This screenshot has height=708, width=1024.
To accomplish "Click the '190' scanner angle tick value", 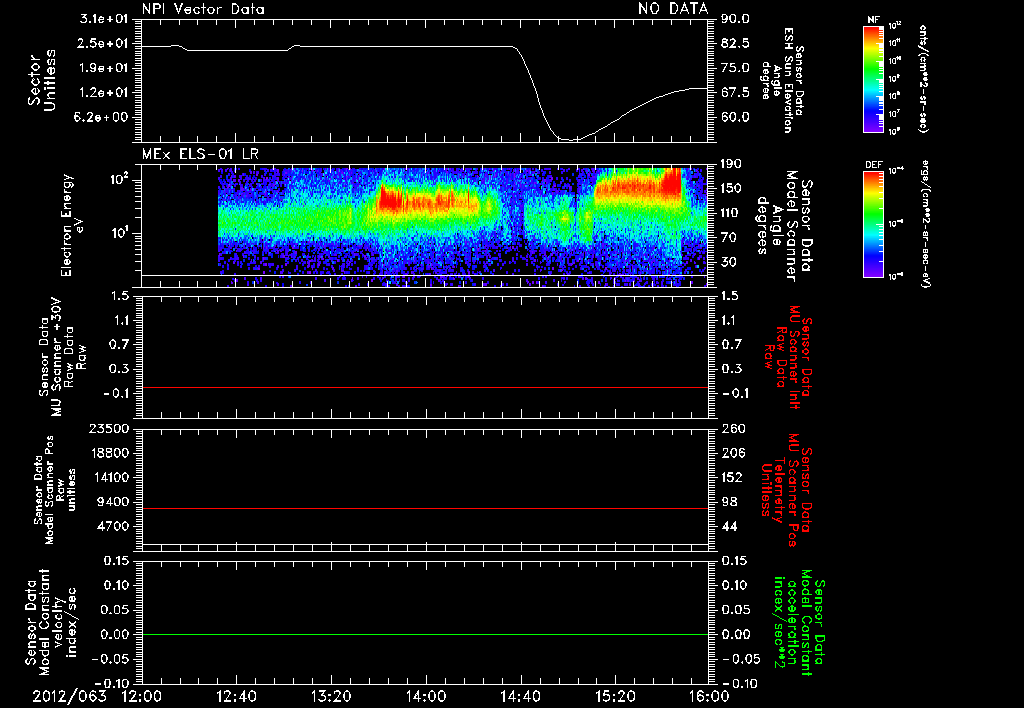I will tap(731, 164).
